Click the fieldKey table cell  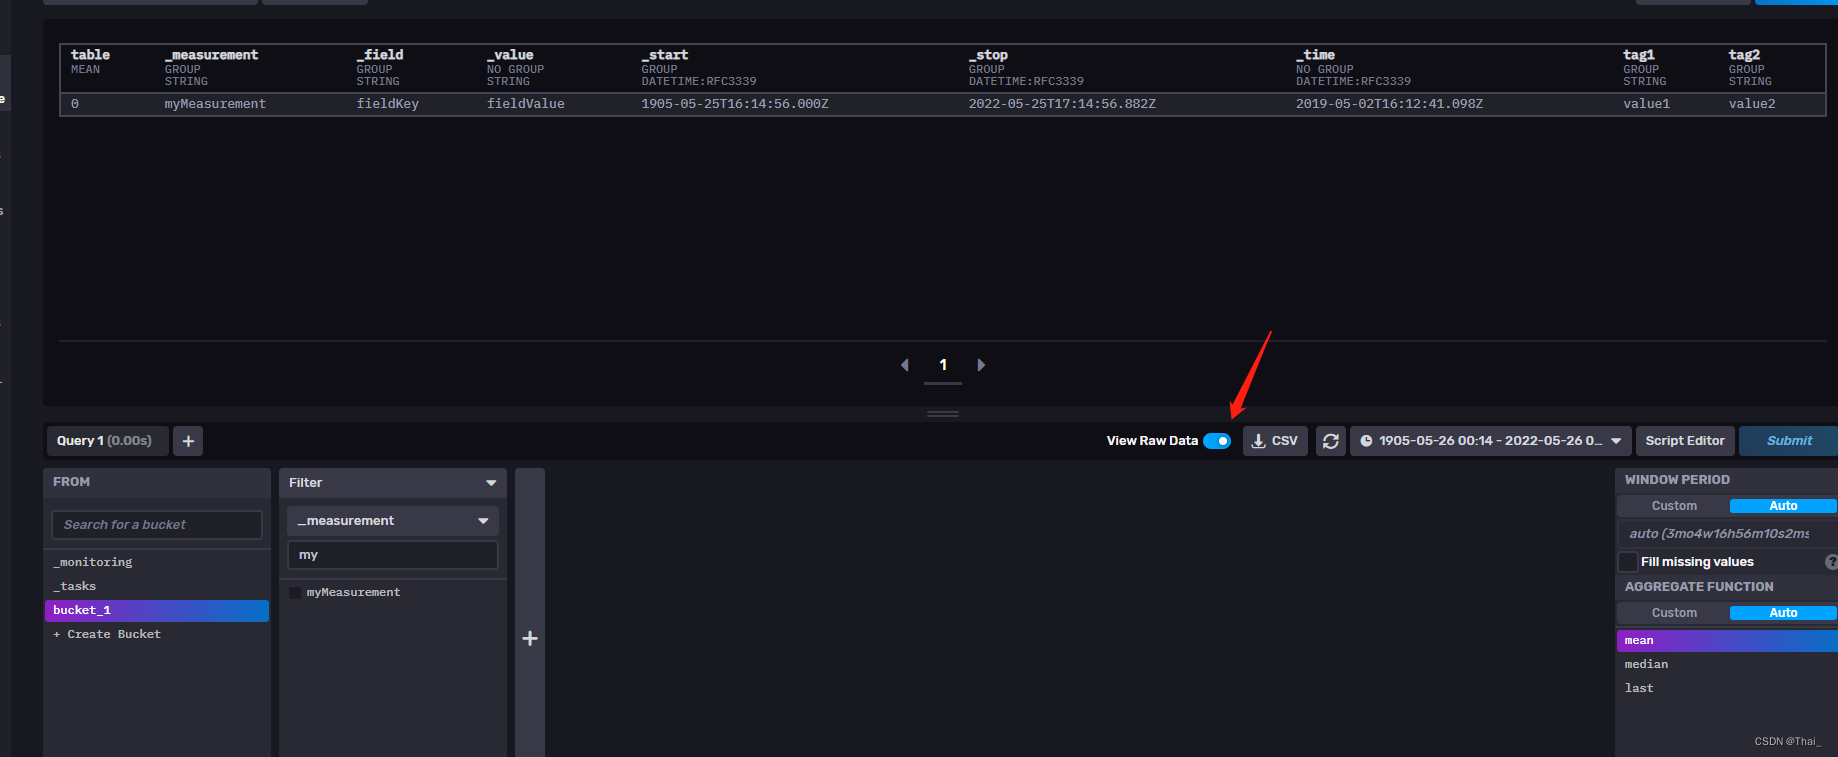coord(388,104)
